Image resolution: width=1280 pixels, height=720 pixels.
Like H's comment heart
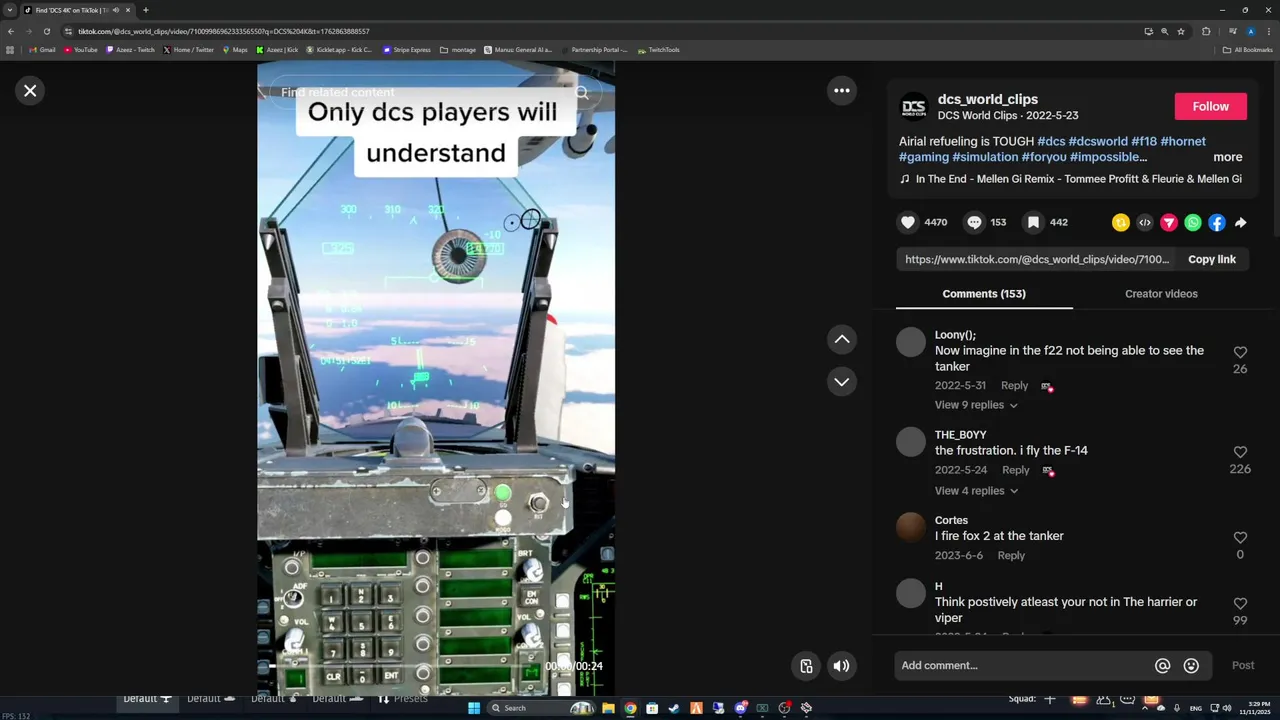coord(1240,604)
